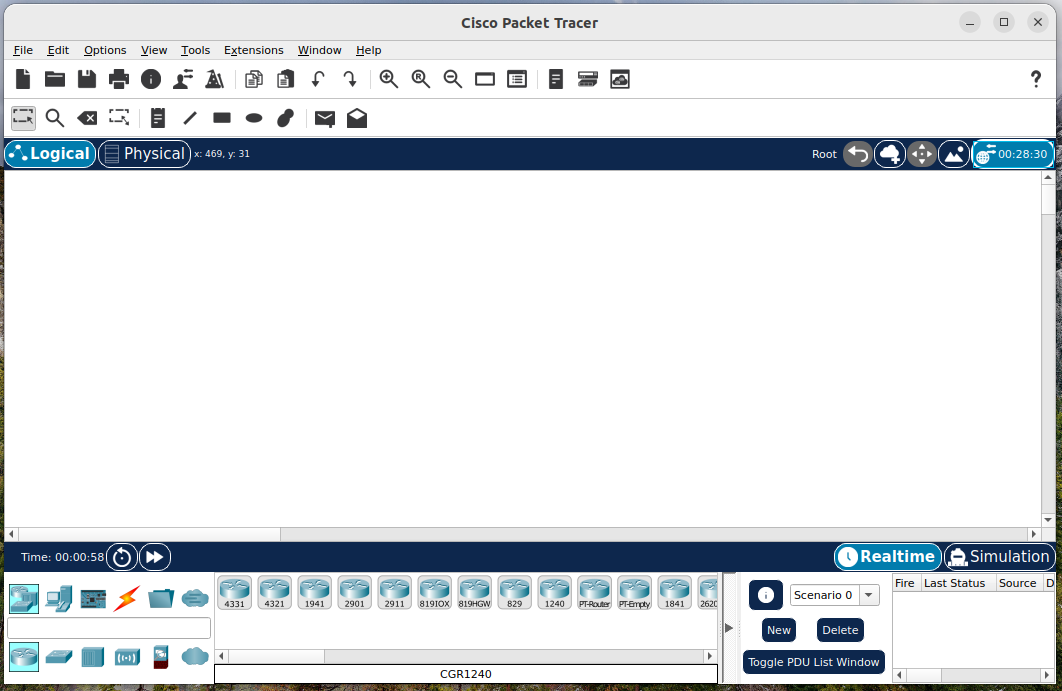The width and height of the screenshot is (1062, 691).
Task: Print the workspace using the printer icon
Action: pos(119,79)
